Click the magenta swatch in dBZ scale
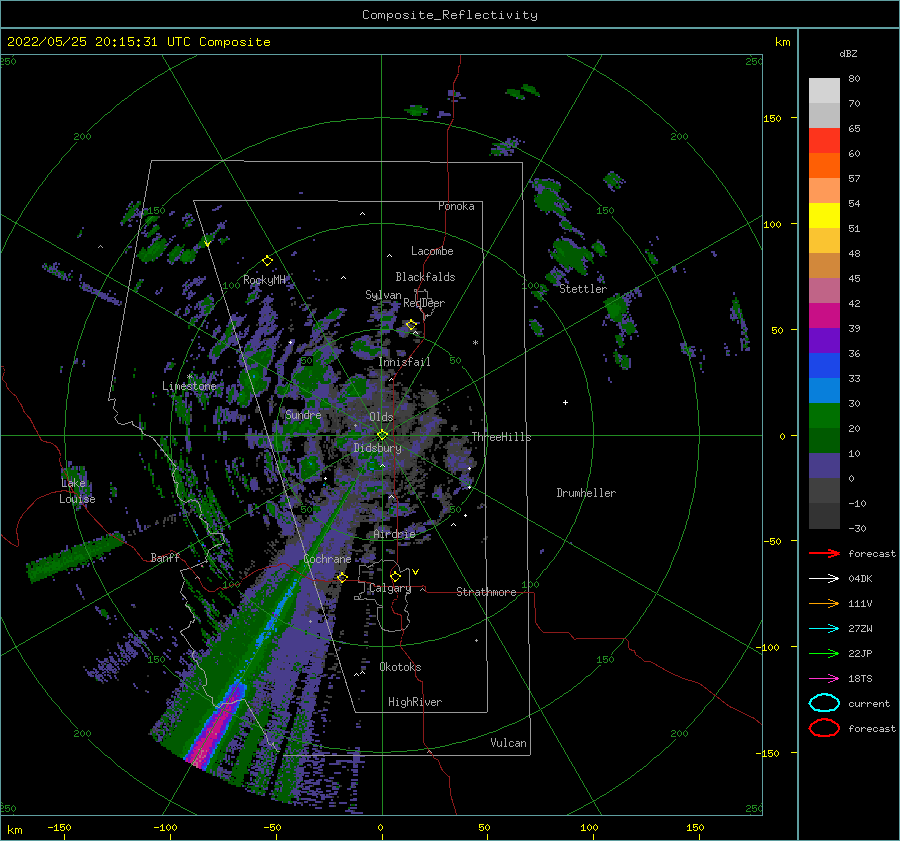The image size is (900, 841). click(824, 315)
